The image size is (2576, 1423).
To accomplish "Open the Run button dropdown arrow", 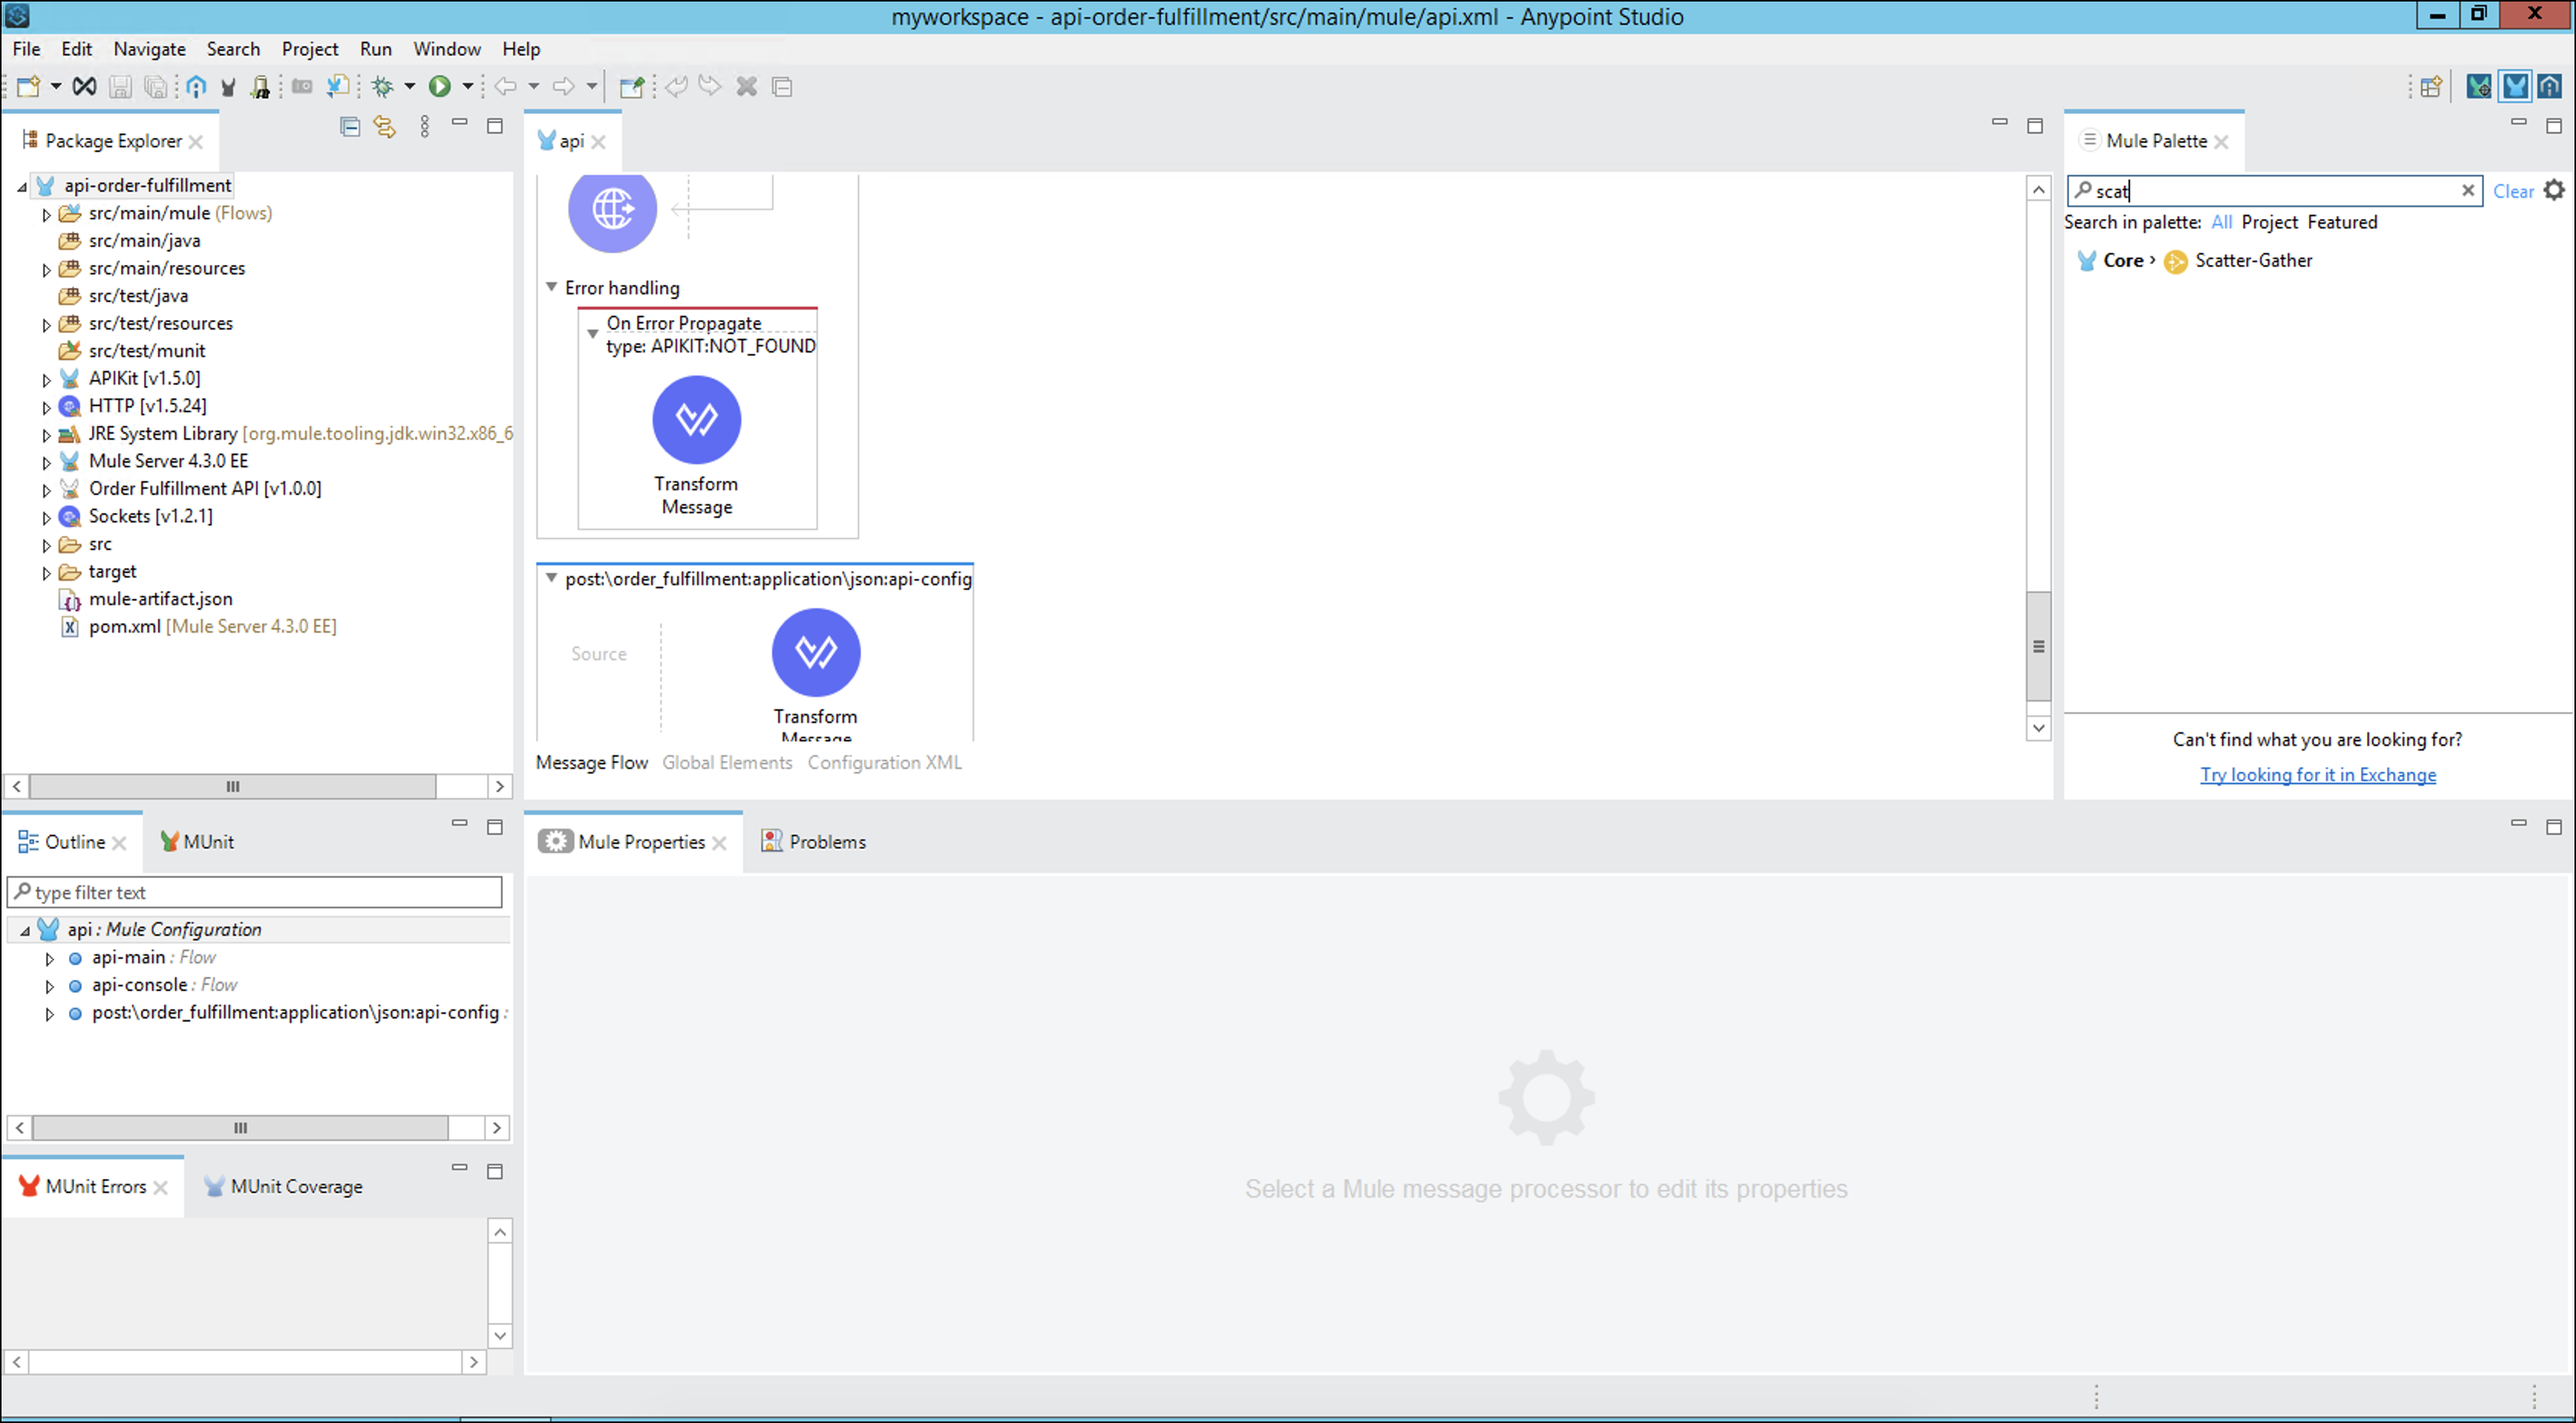I will (467, 87).
